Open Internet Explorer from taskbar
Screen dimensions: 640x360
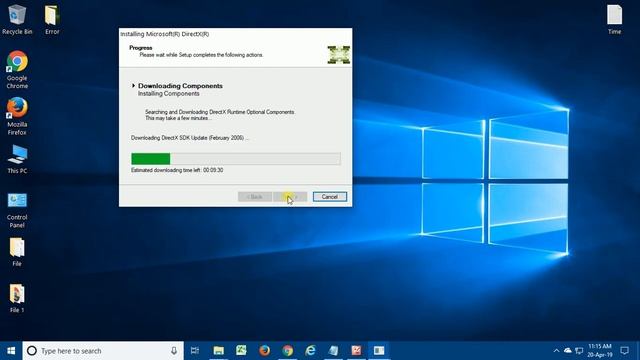point(310,351)
